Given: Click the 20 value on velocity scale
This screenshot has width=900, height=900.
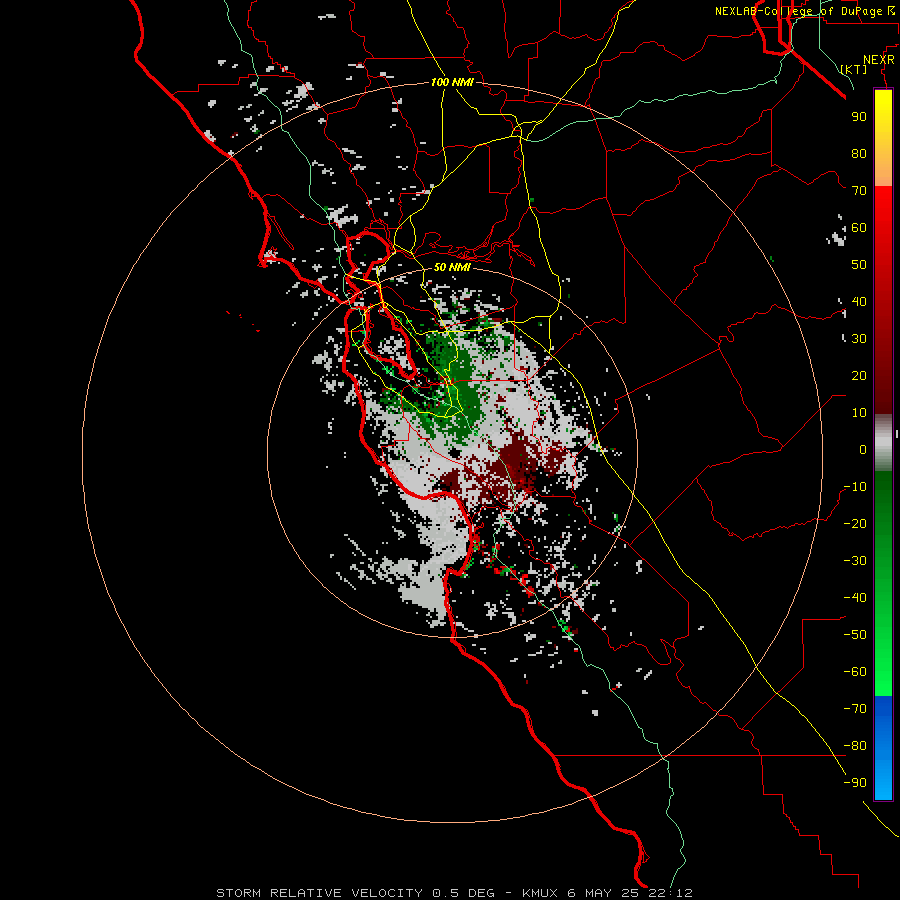Looking at the screenshot, I should tap(859, 375).
